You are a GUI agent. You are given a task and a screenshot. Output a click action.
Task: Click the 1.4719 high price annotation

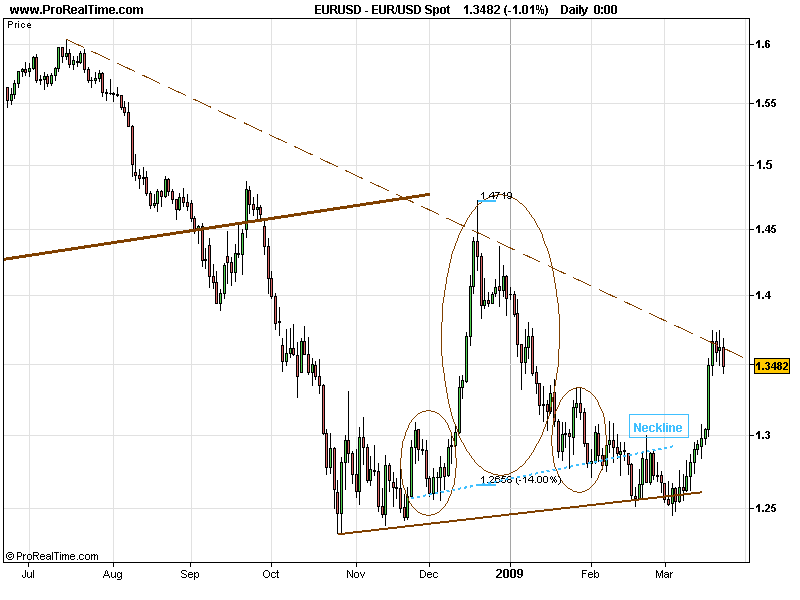496,195
